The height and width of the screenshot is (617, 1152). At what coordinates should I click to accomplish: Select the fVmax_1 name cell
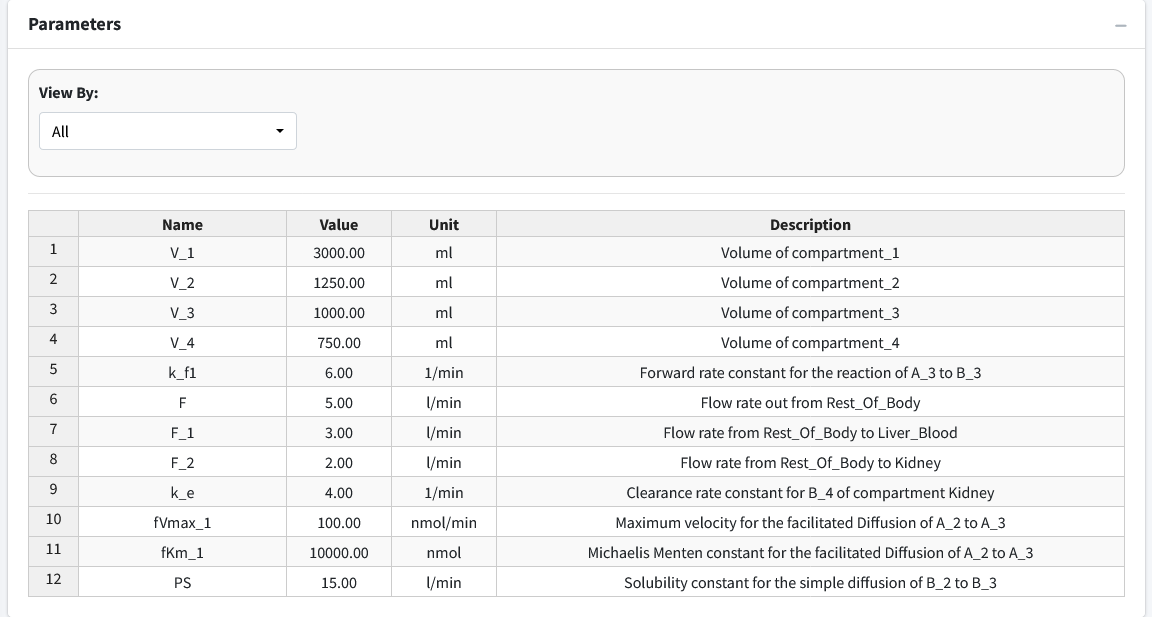(x=182, y=522)
